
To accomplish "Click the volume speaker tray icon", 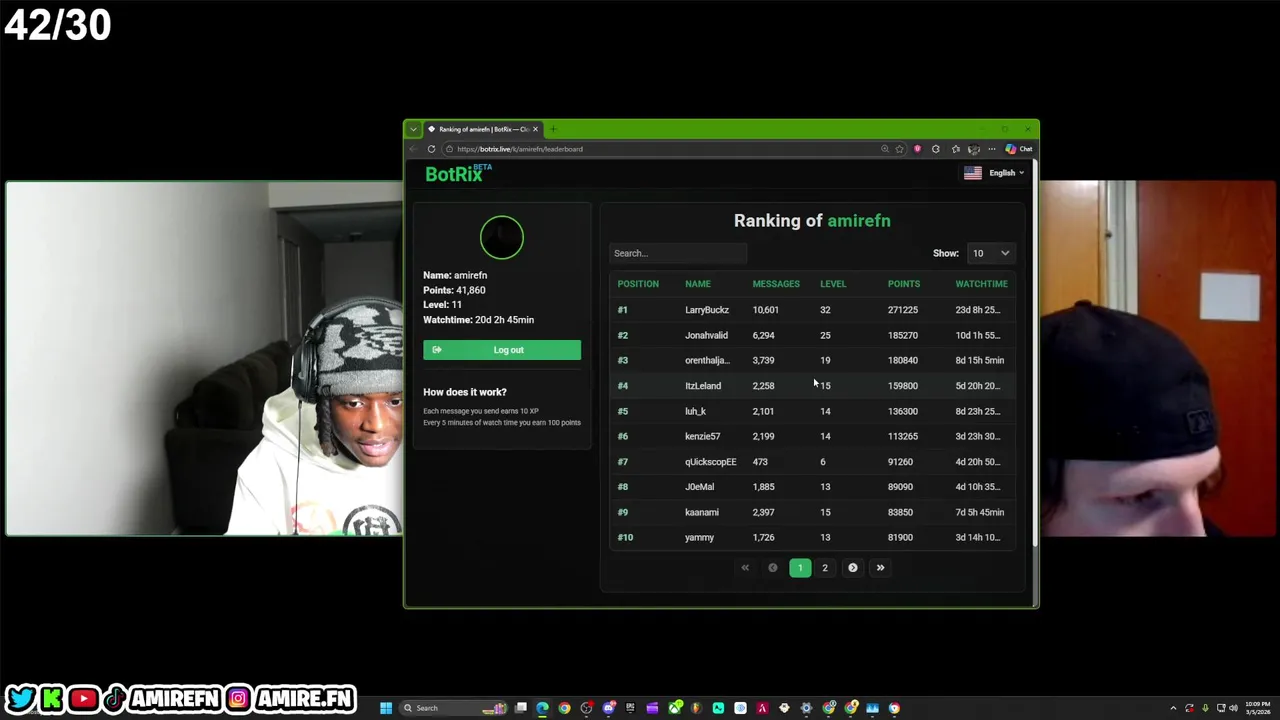I will [x=1234, y=708].
